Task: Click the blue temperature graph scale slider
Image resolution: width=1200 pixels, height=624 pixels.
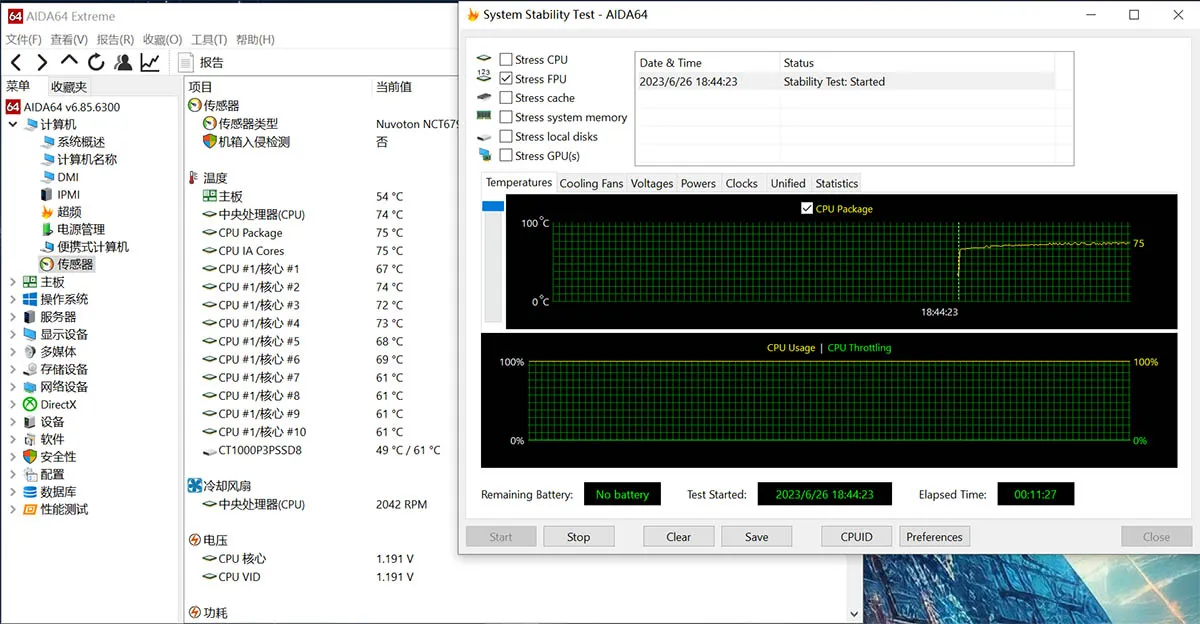Action: click(x=493, y=206)
